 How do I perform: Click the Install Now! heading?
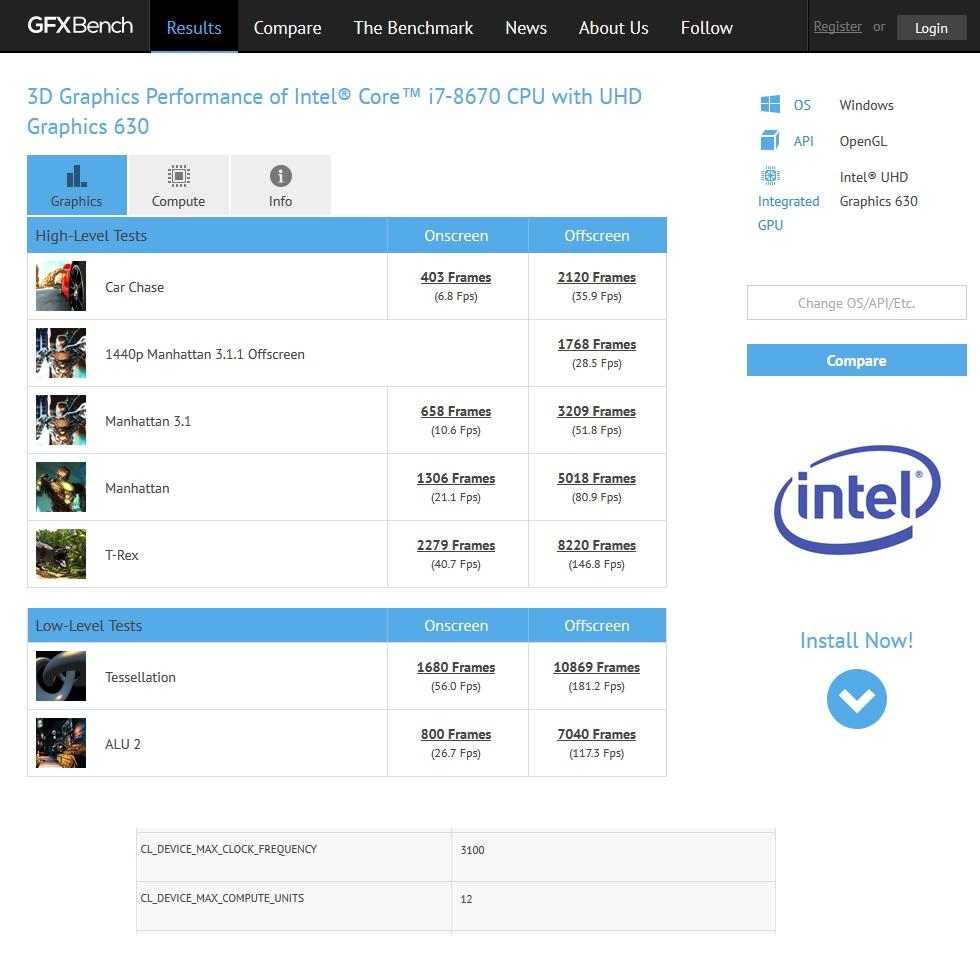tap(856, 640)
